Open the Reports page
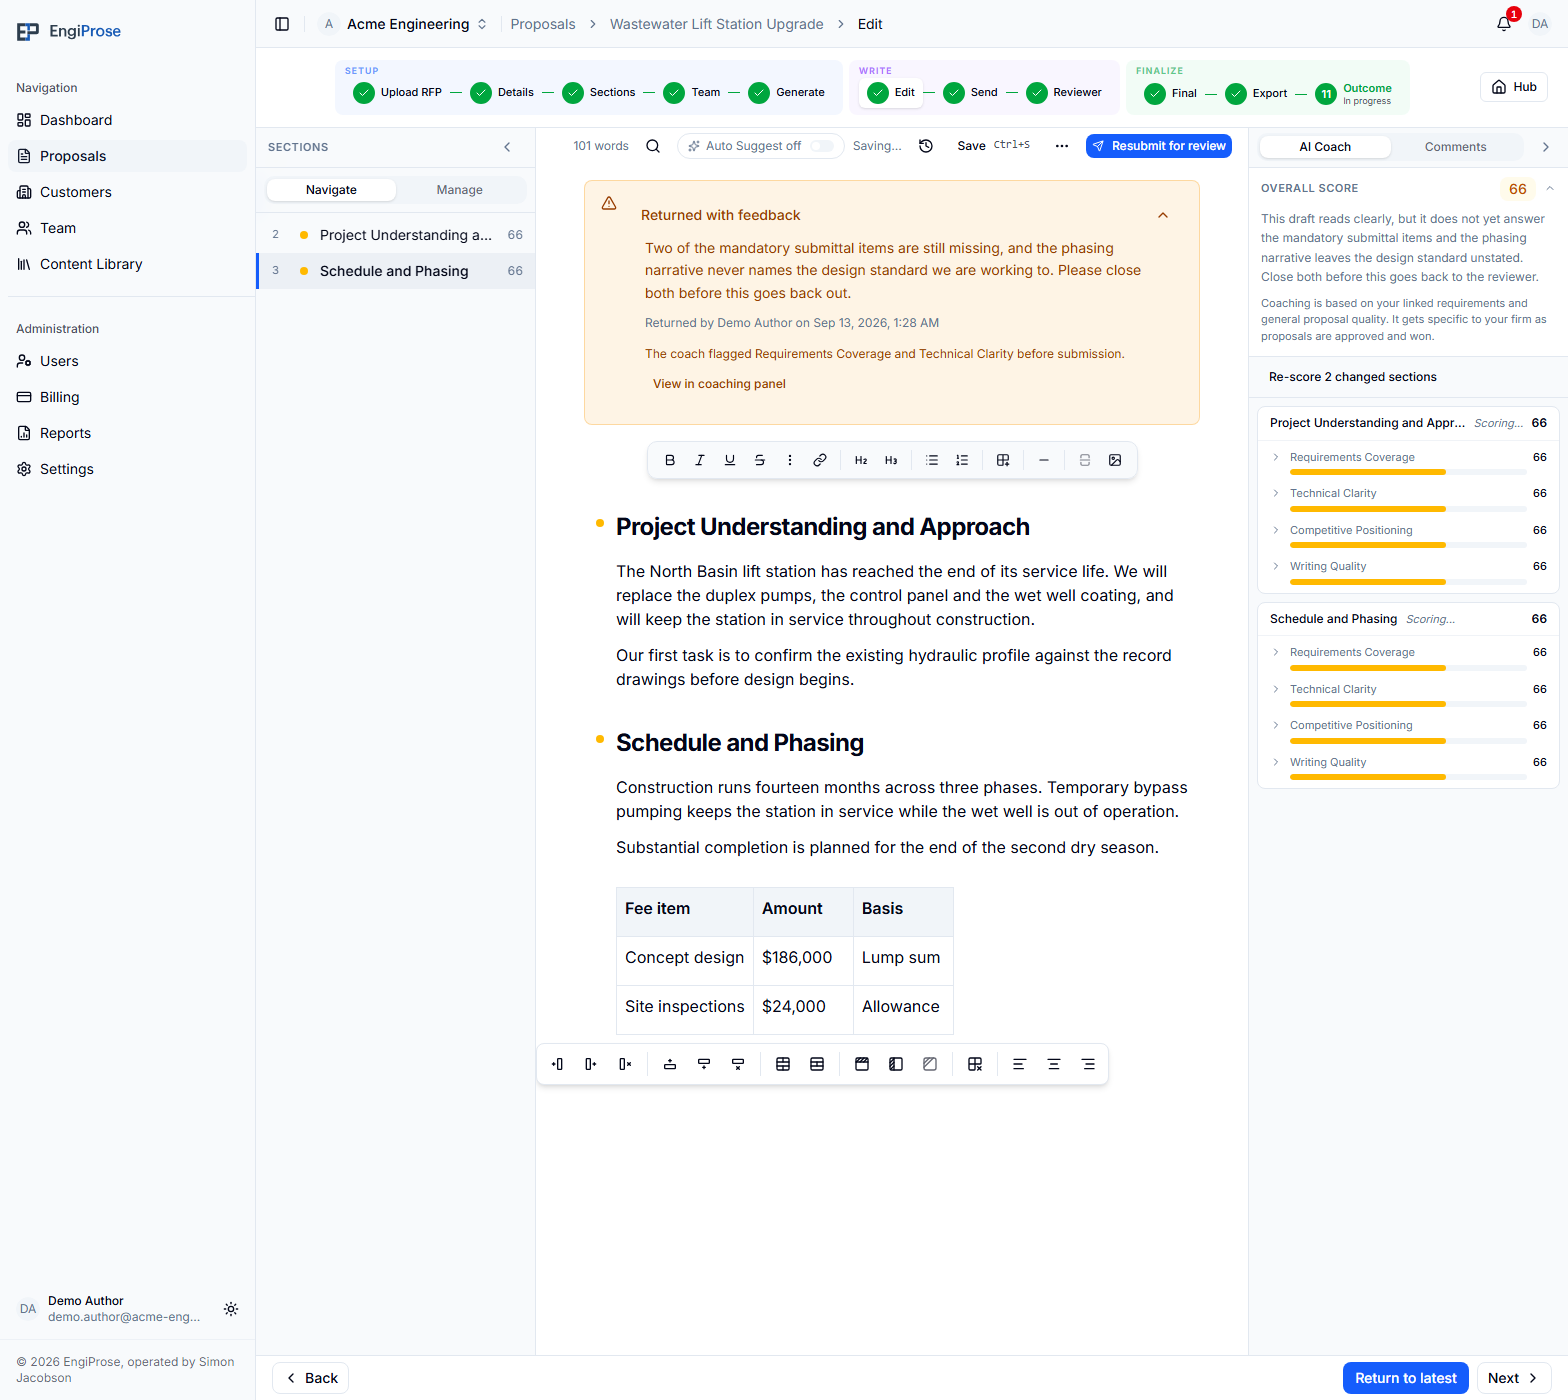Screen dimensions: 1568x1400 point(128,433)
